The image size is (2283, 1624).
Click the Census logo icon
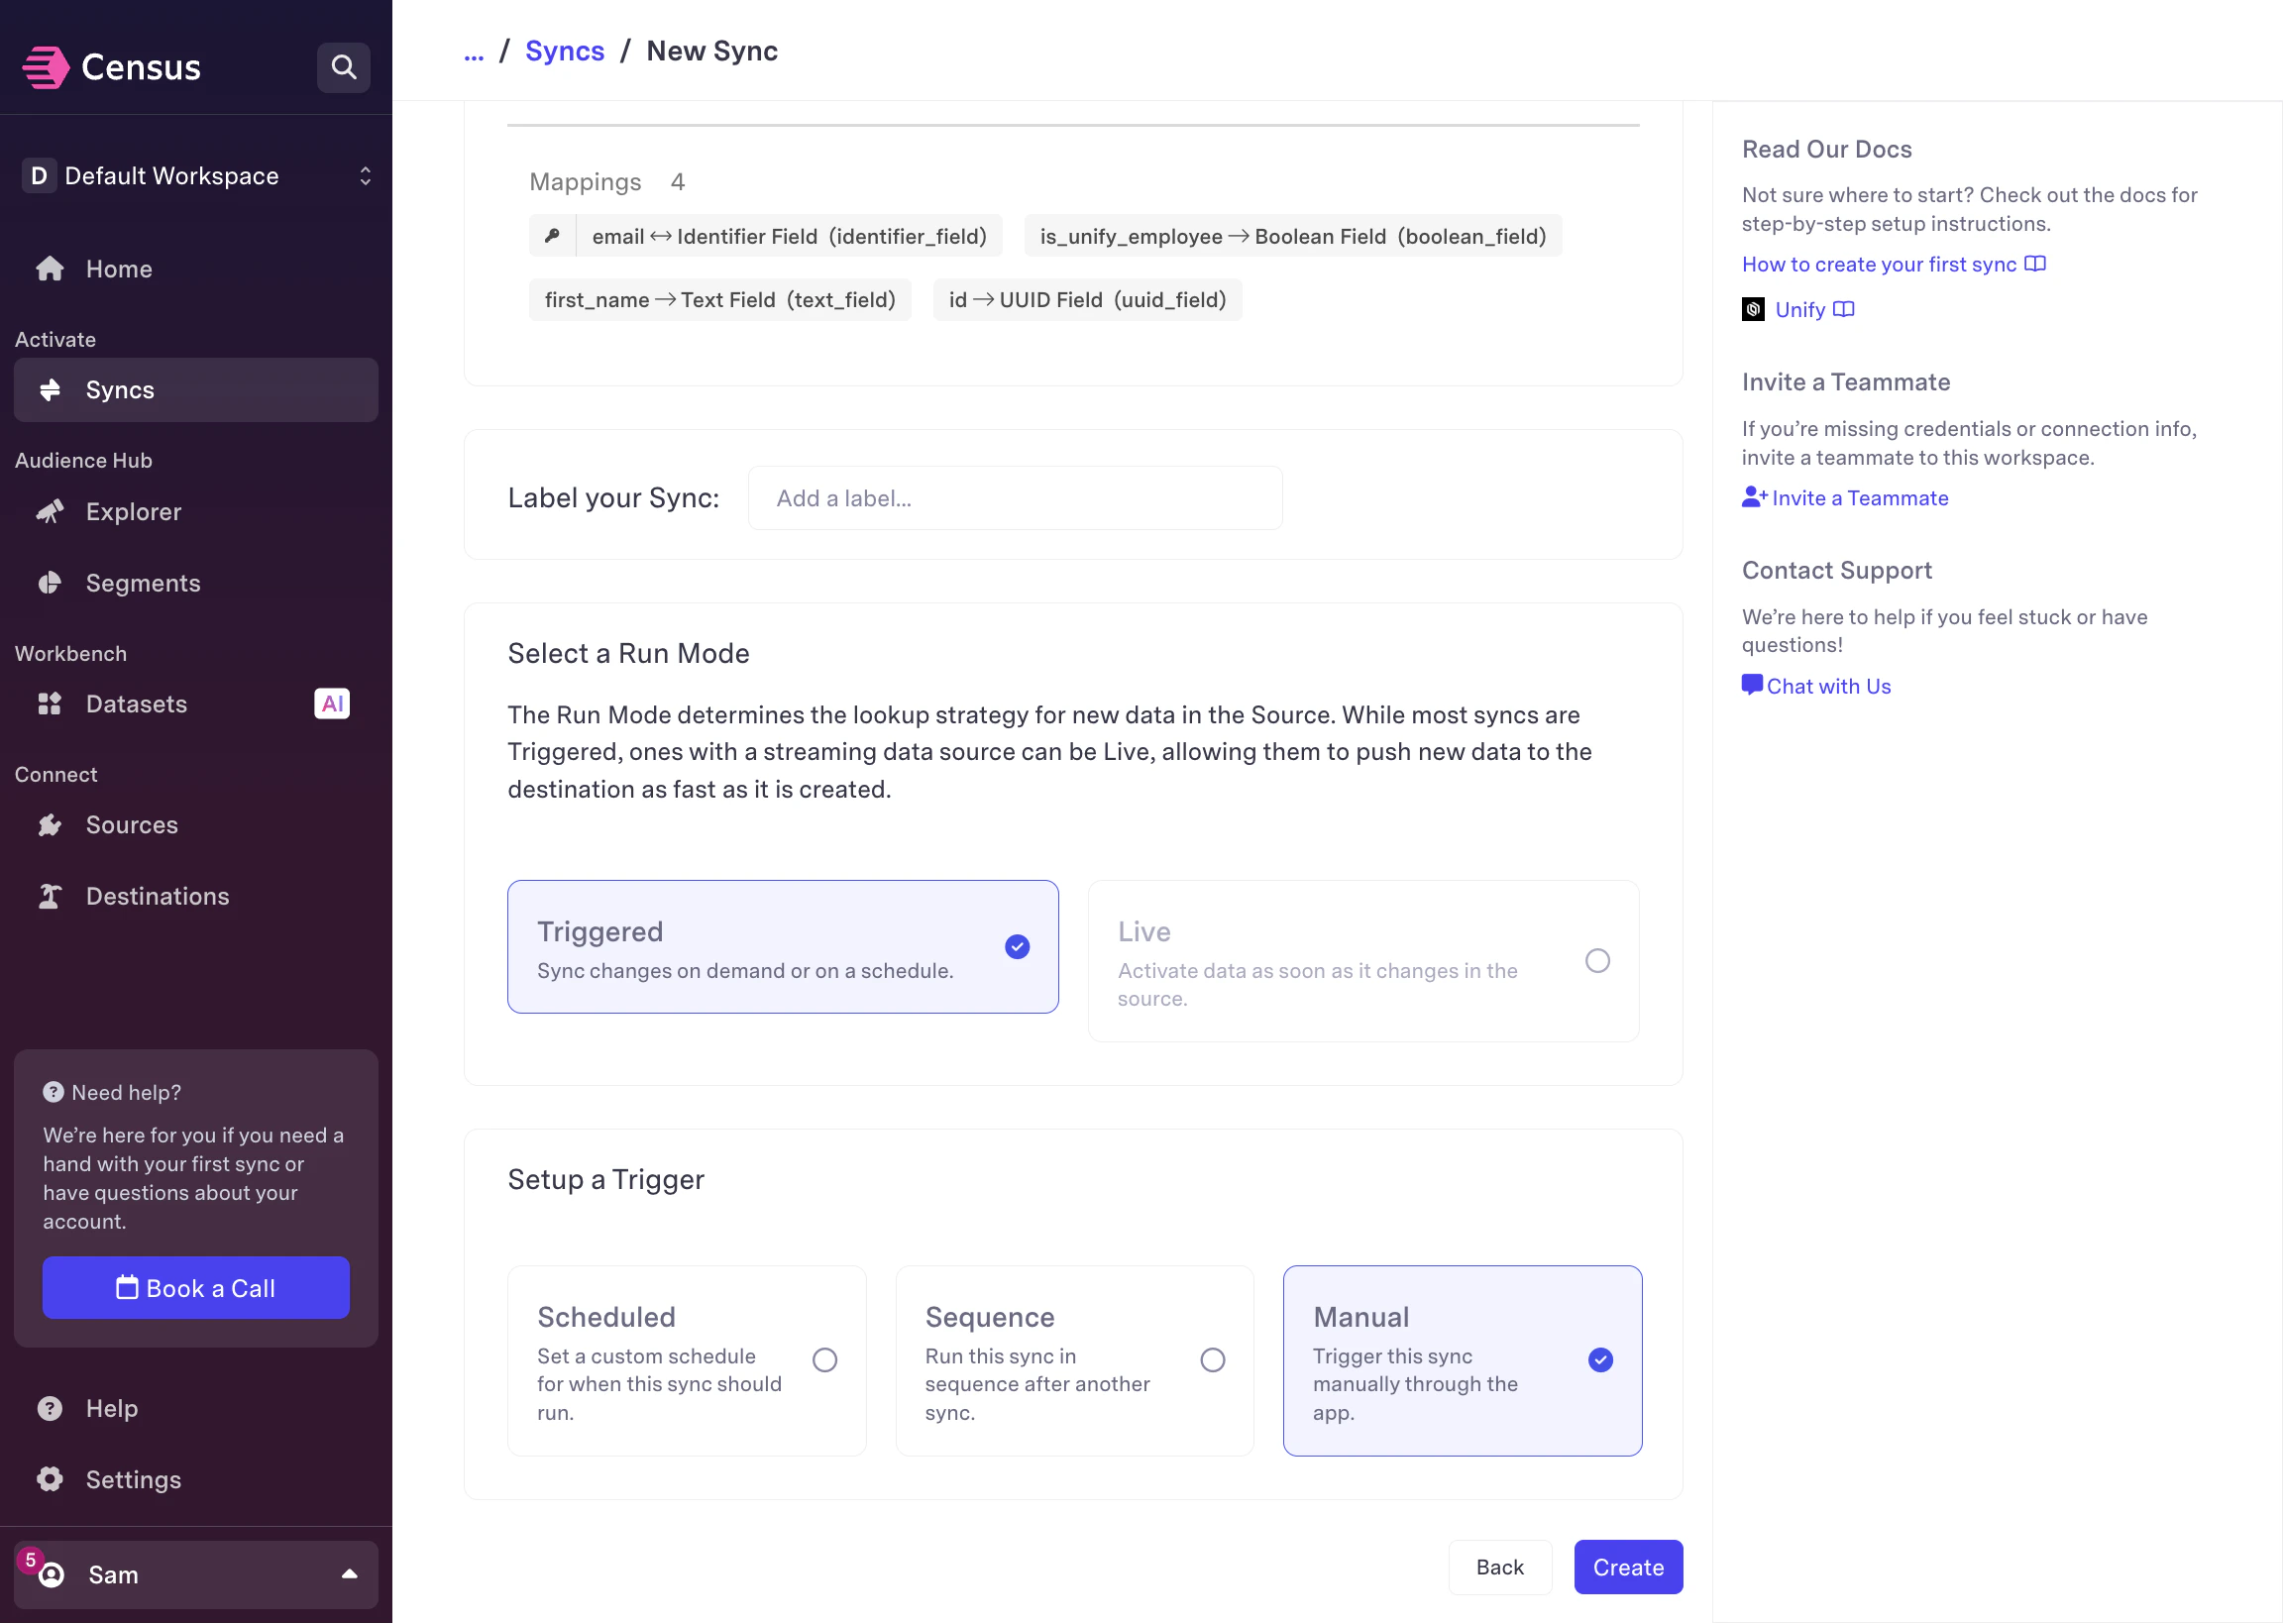coord(46,67)
